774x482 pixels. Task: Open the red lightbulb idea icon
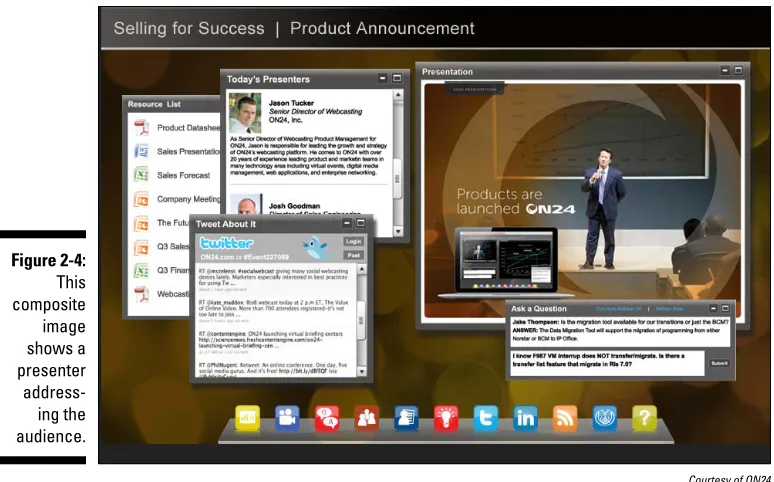[446, 418]
